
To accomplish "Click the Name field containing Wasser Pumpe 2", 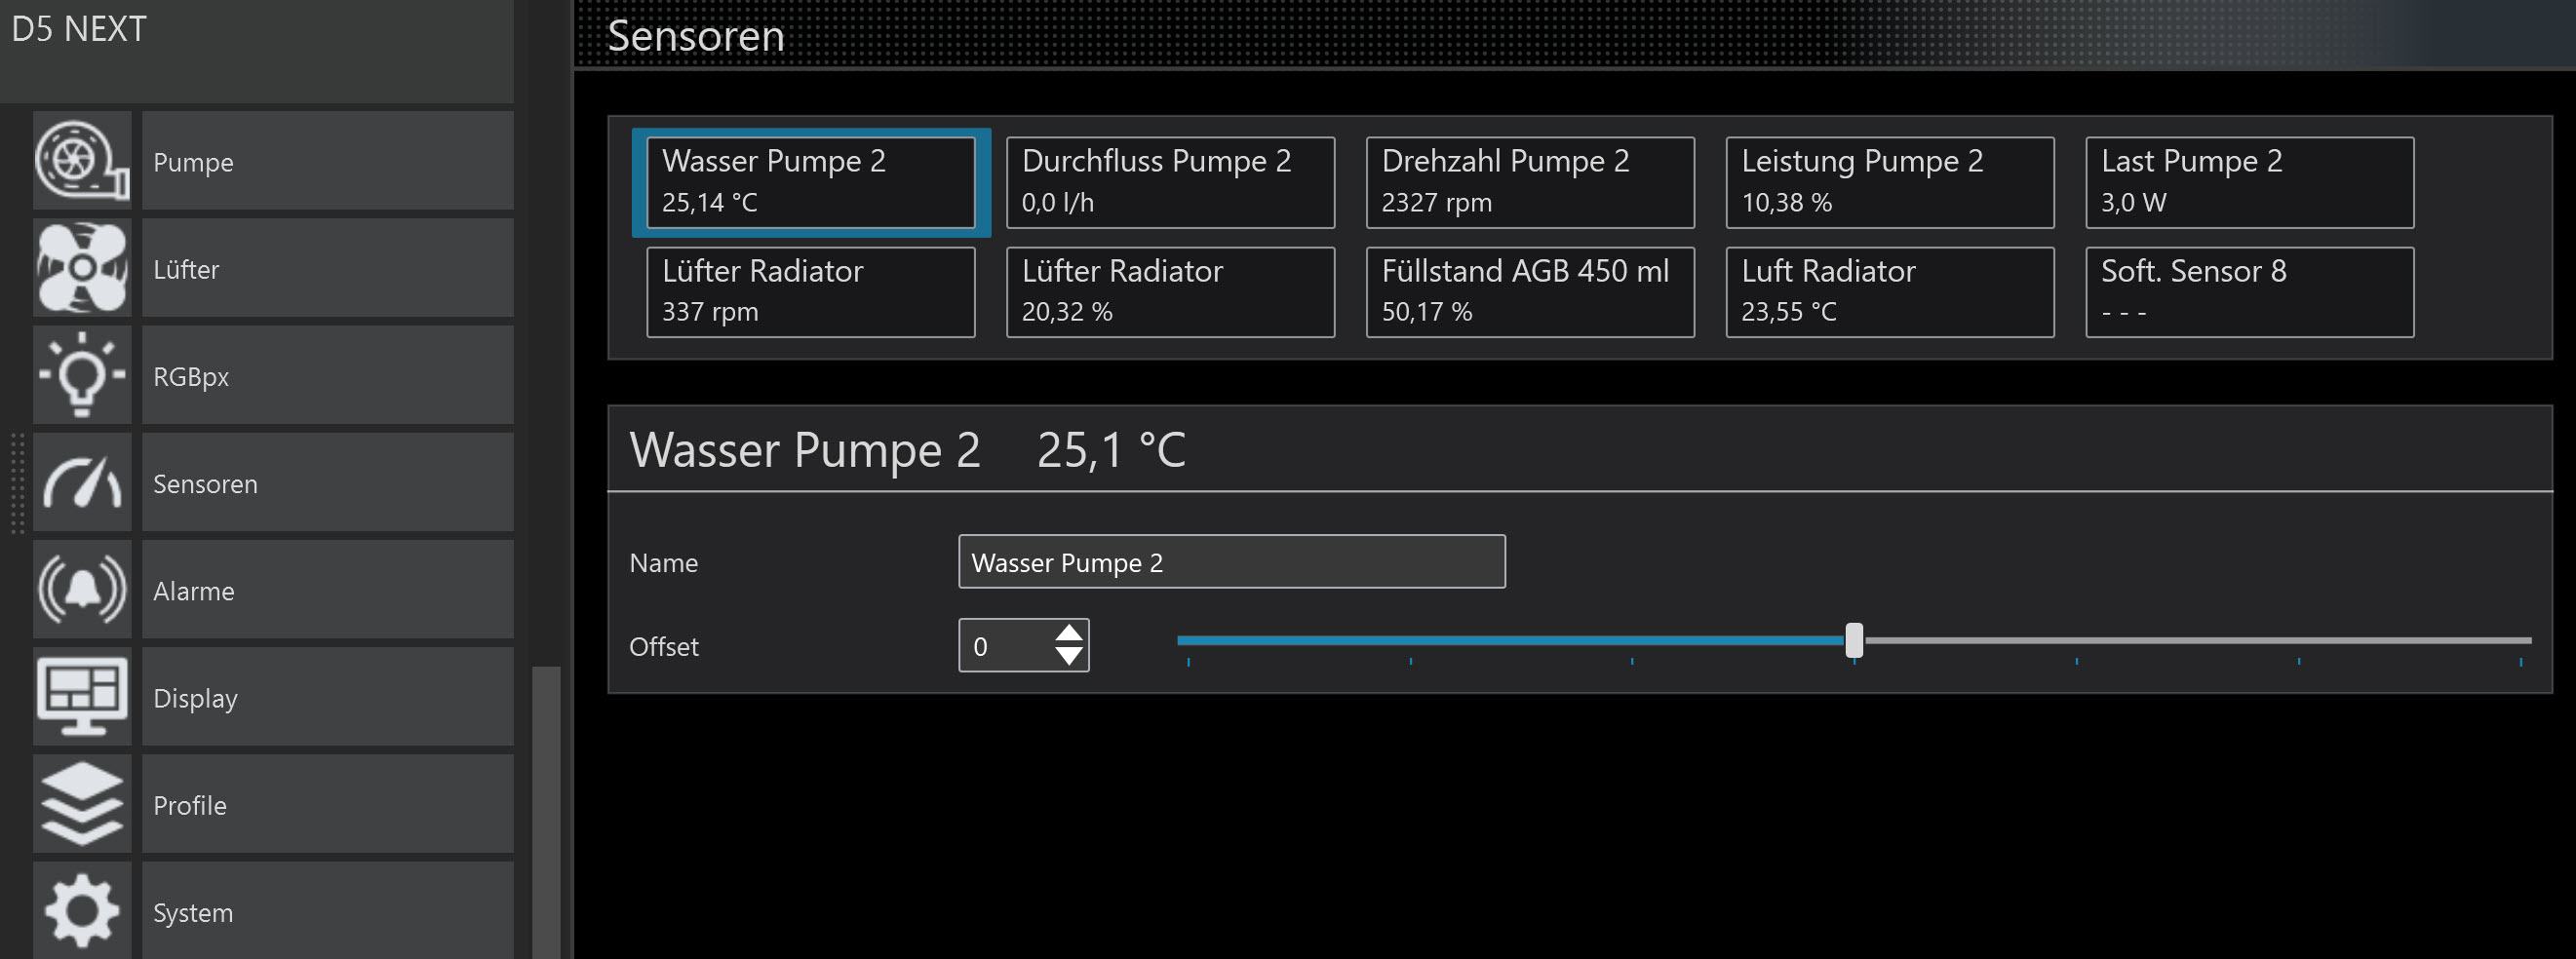I will [x=1232, y=562].
